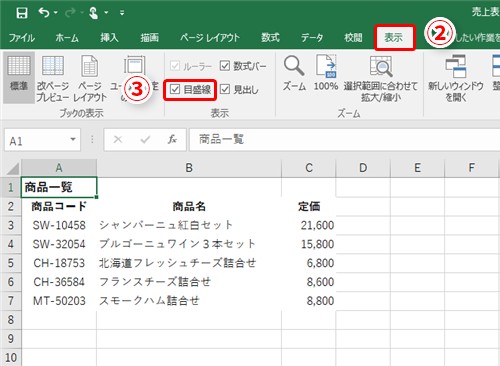500x366 pixels.
Task: Toggle Touch/Mouse mode icon
Action: click(x=94, y=13)
